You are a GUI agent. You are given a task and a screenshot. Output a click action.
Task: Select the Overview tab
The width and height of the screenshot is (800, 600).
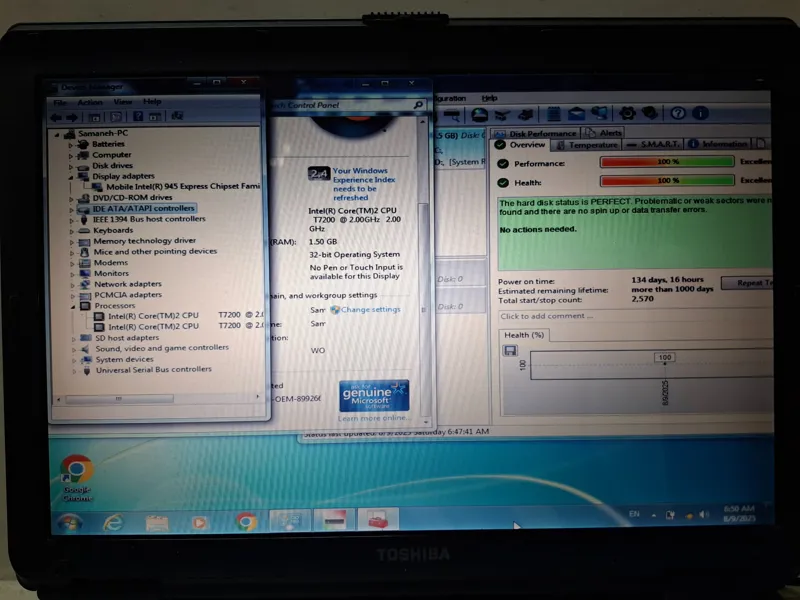click(x=521, y=145)
